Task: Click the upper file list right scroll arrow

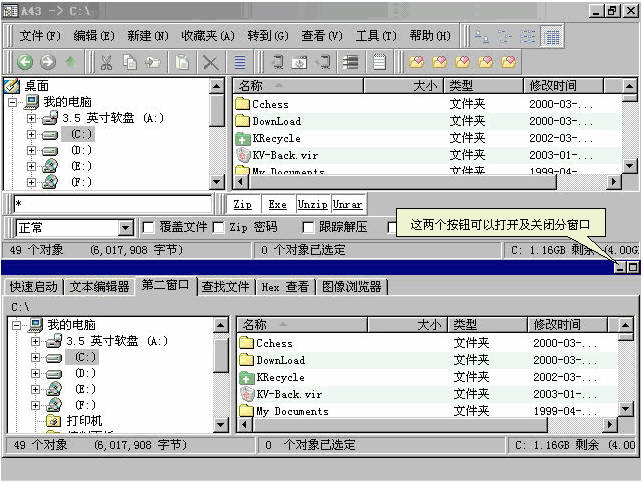Action: pos(613,181)
